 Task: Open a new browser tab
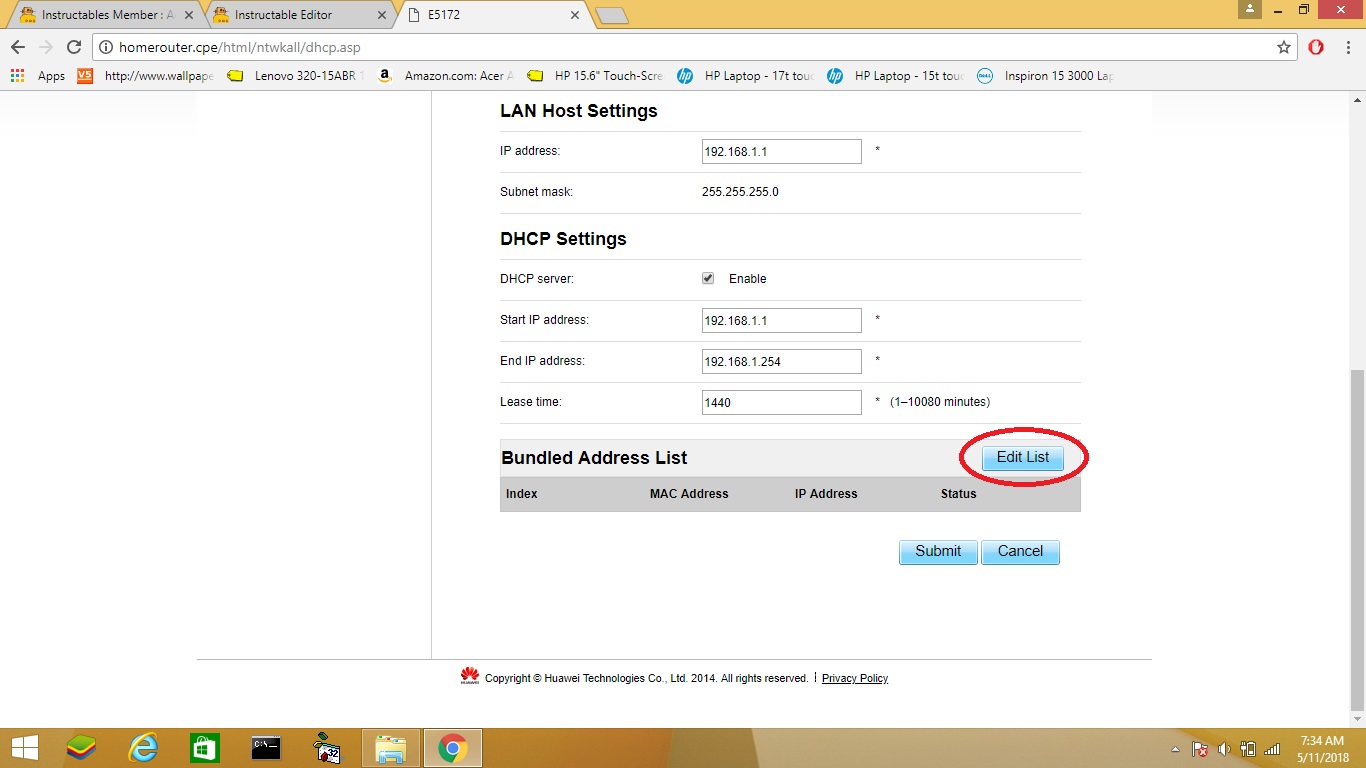tap(611, 15)
